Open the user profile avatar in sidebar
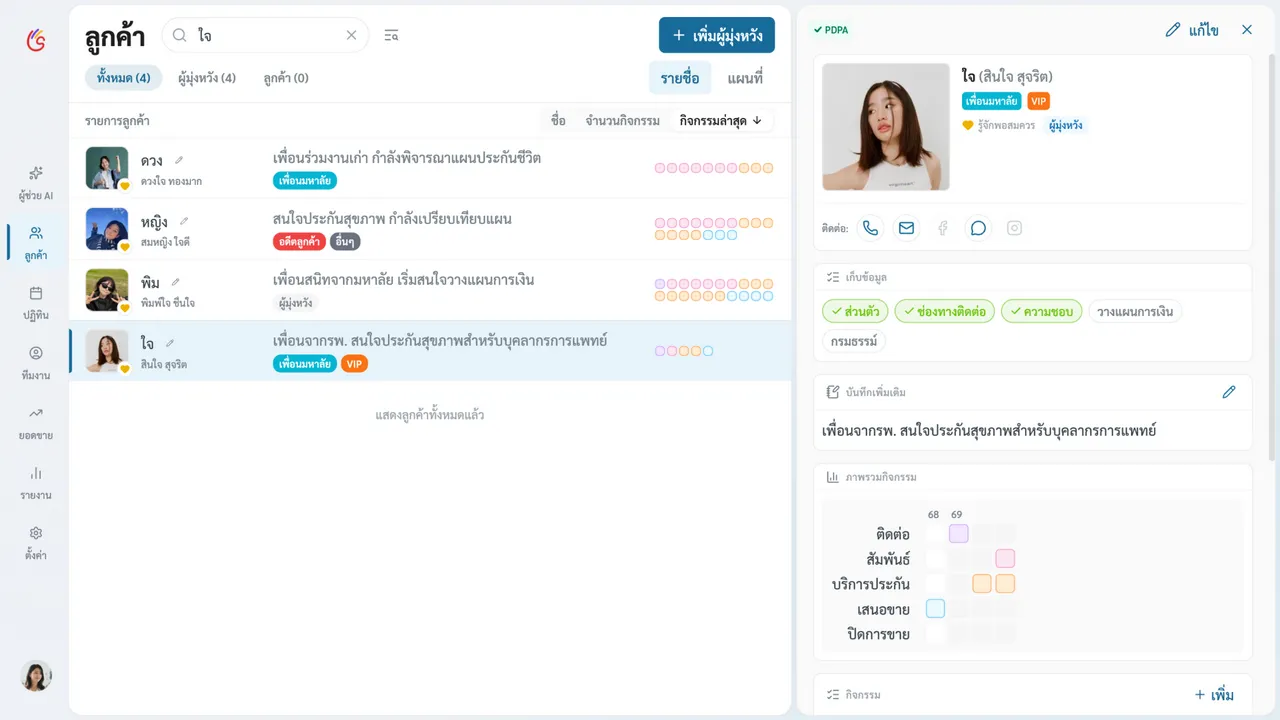The width and height of the screenshot is (1280, 720). coord(36,676)
